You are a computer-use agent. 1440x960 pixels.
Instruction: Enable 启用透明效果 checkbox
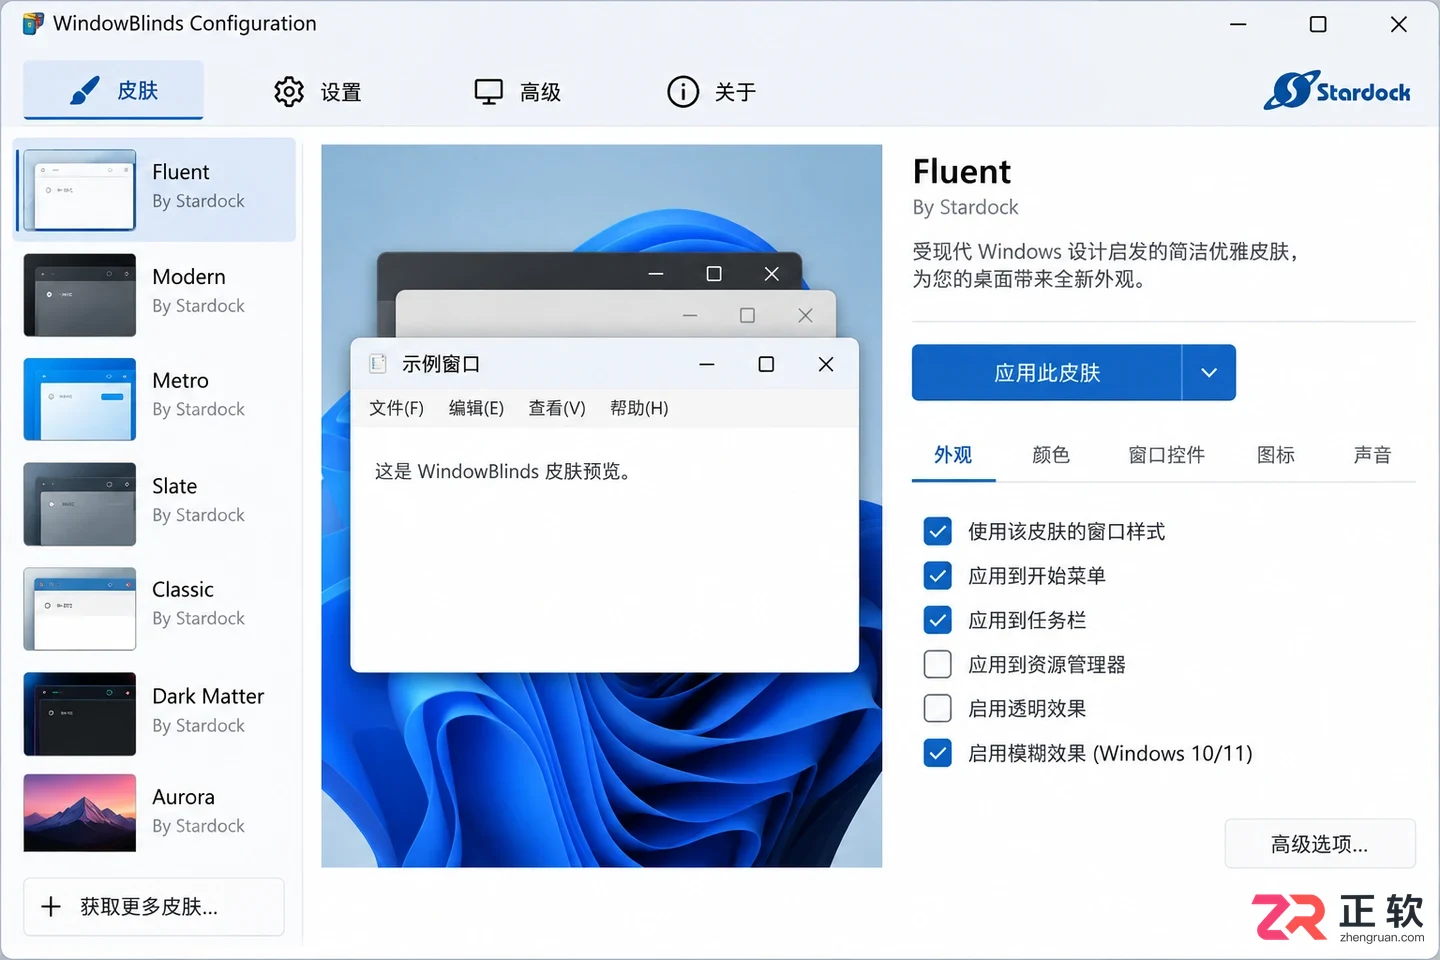click(x=938, y=708)
